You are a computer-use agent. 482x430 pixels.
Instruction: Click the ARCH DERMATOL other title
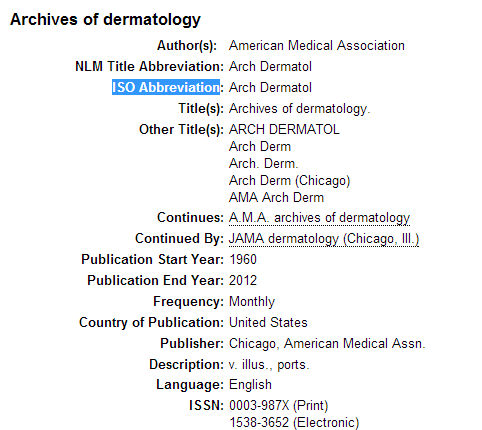coord(284,129)
